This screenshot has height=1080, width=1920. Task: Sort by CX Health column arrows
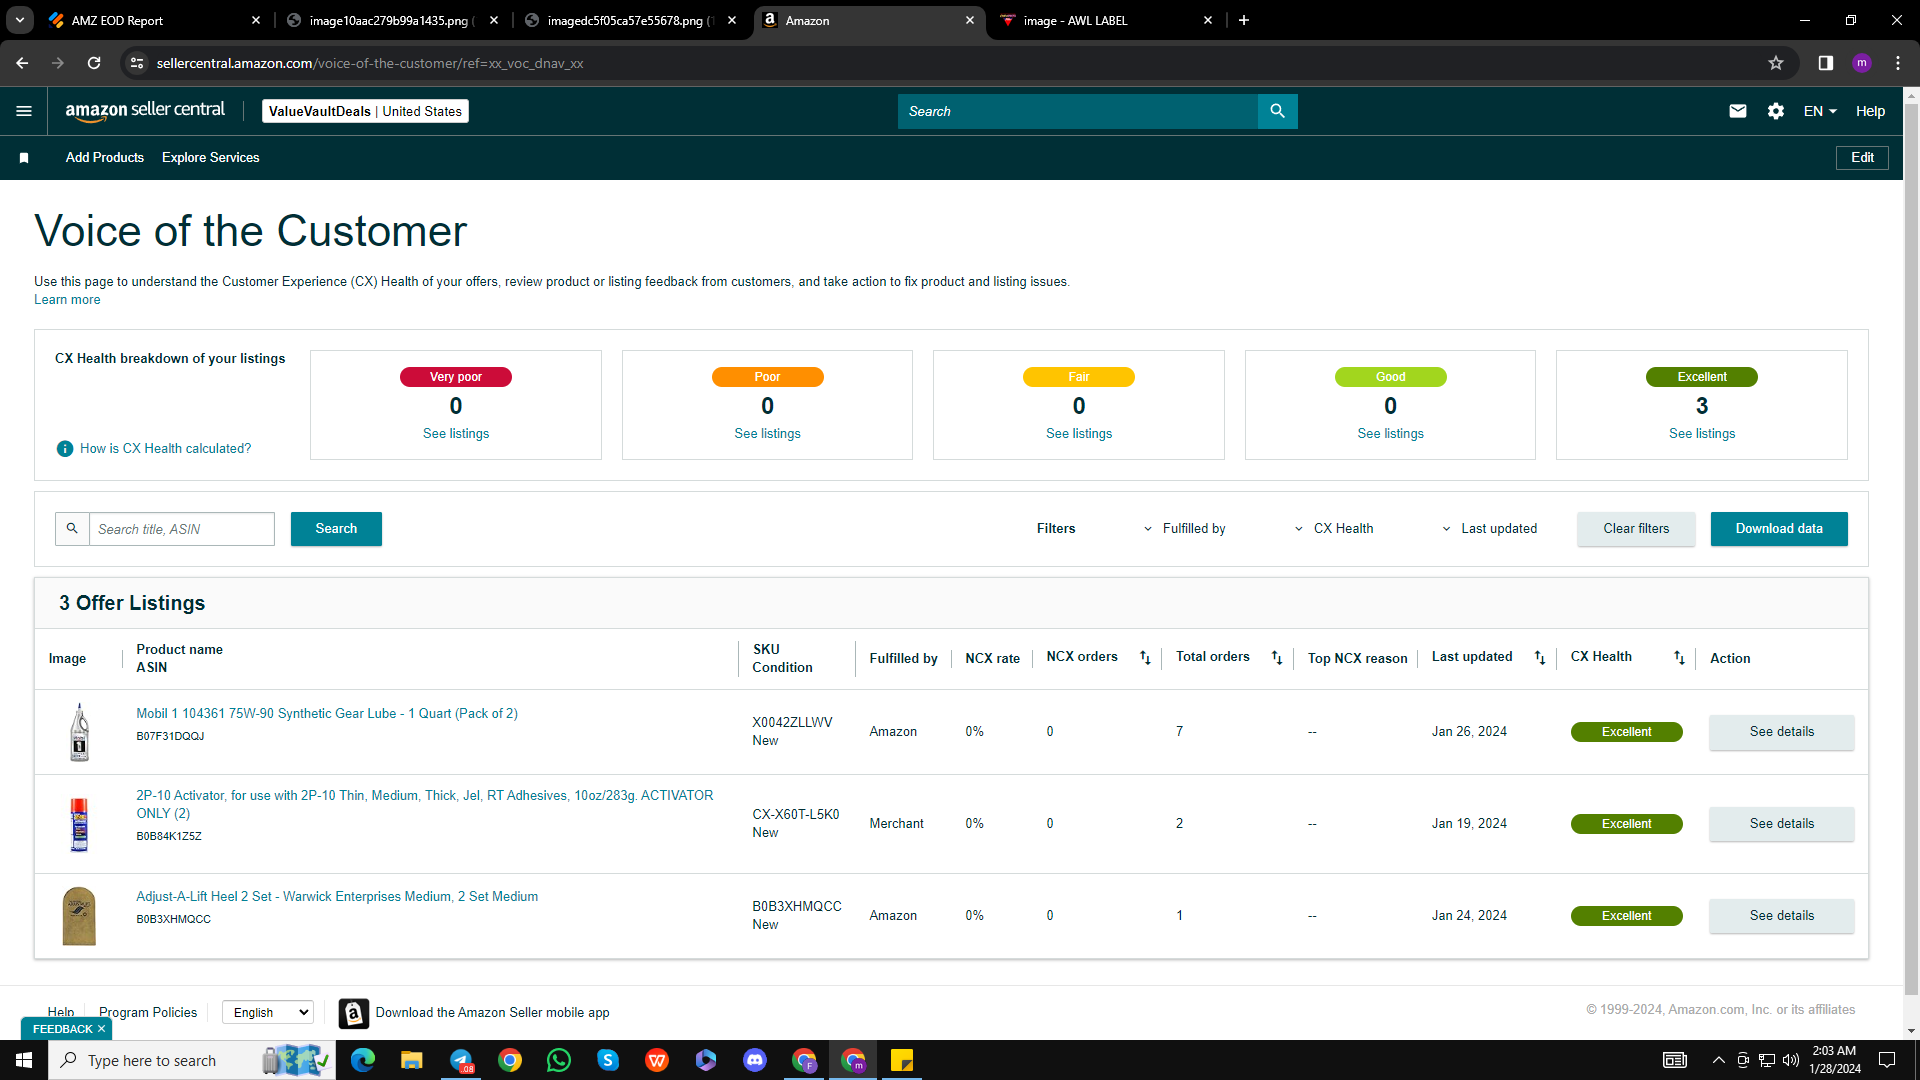(1679, 658)
